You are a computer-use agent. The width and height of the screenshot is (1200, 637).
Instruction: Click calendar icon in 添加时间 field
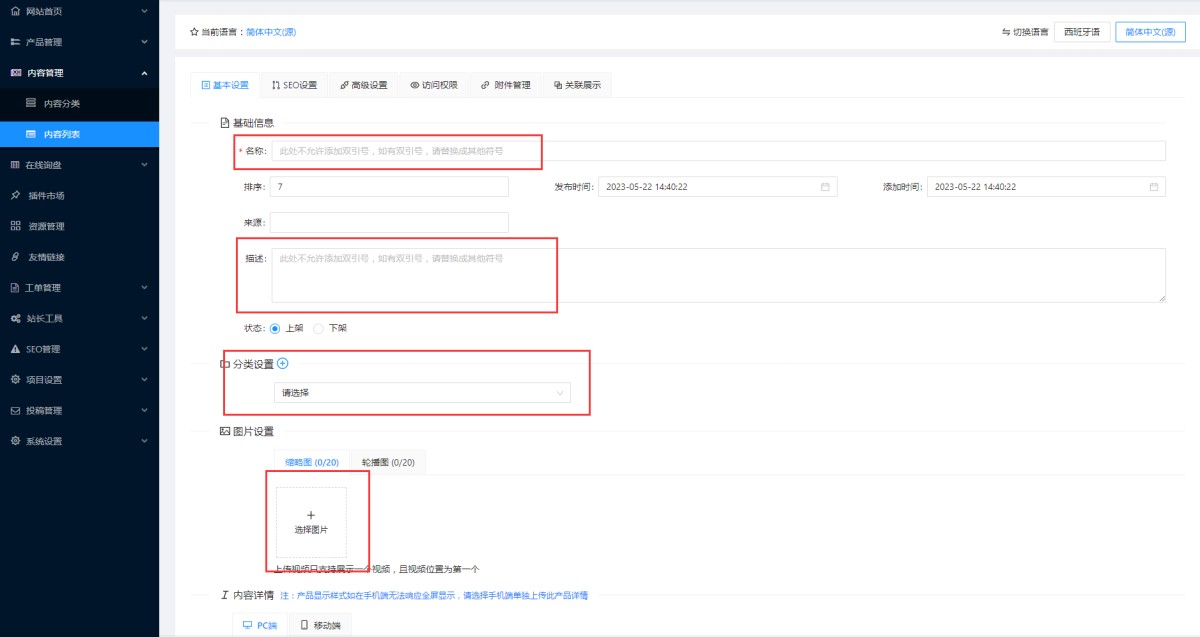pyautogui.click(x=1153, y=187)
